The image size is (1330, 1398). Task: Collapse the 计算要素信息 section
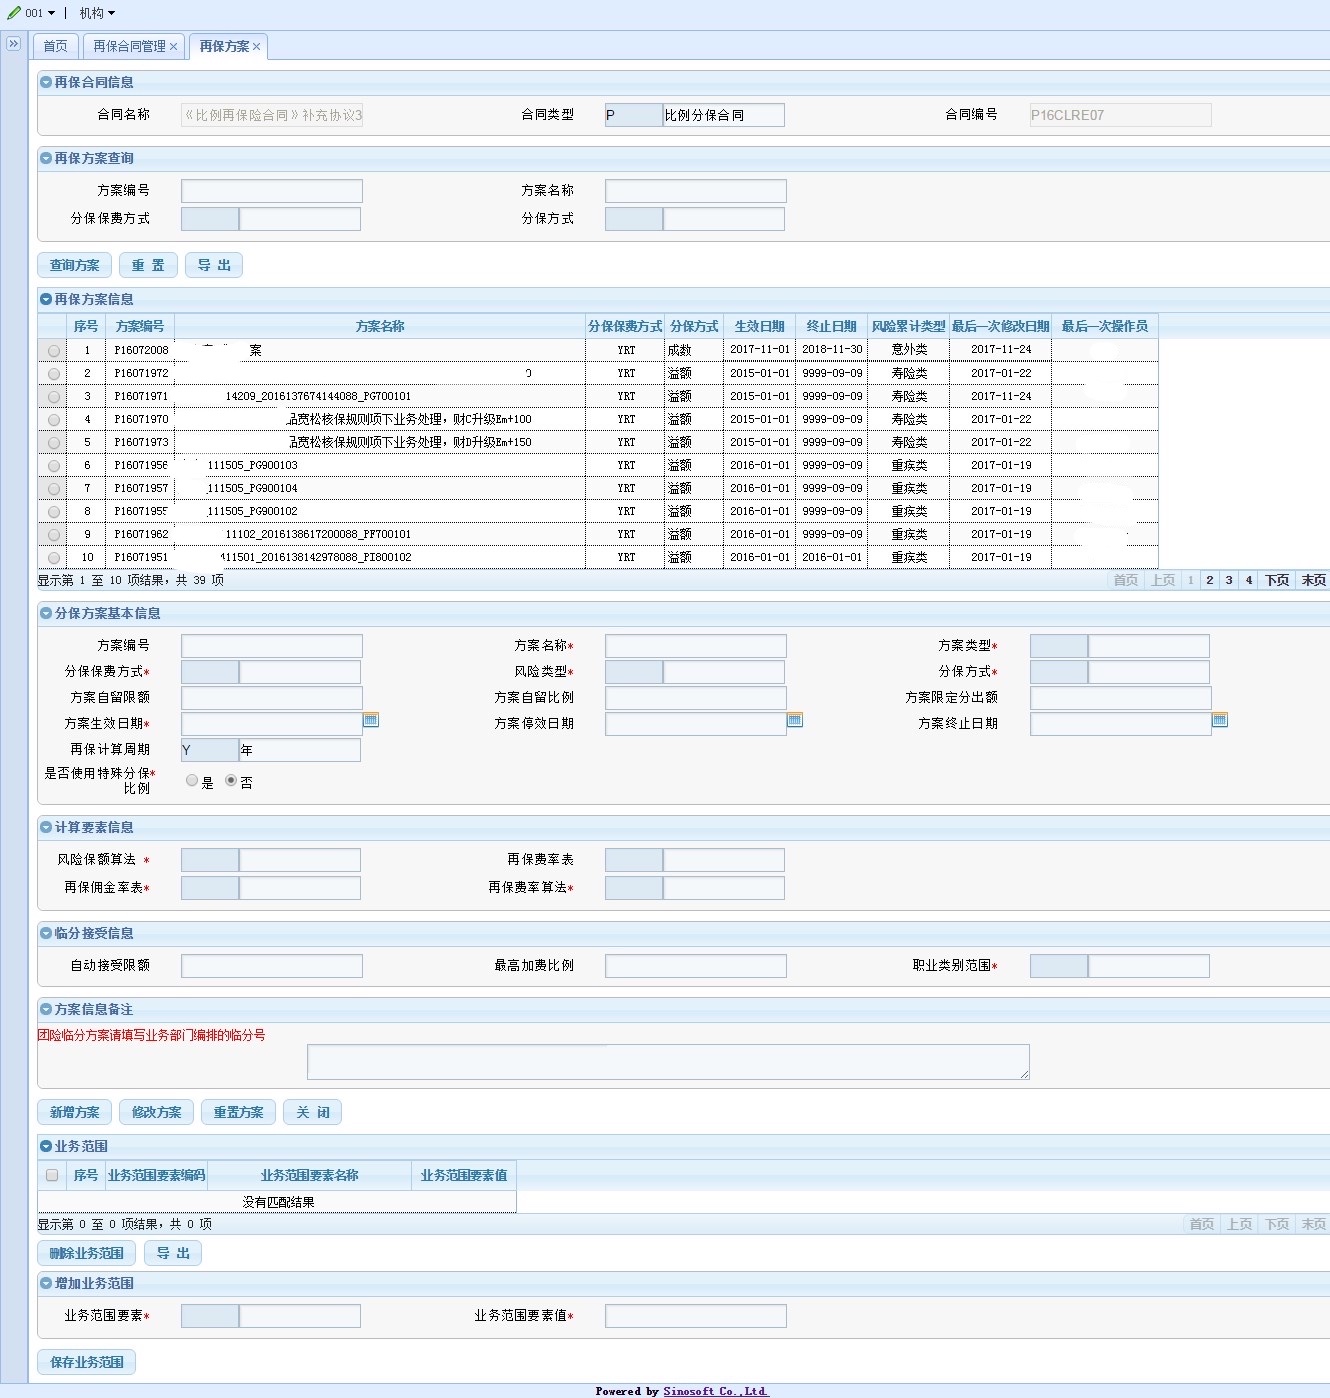click(x=46, y=827)
